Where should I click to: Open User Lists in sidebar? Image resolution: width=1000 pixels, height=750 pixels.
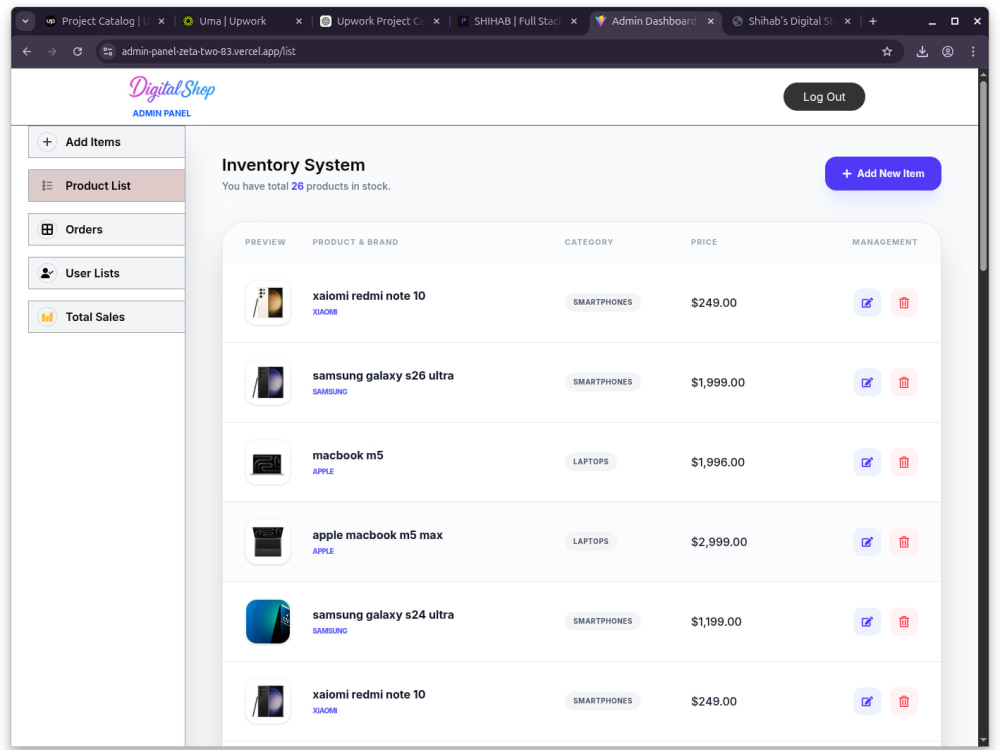point(107,273)
